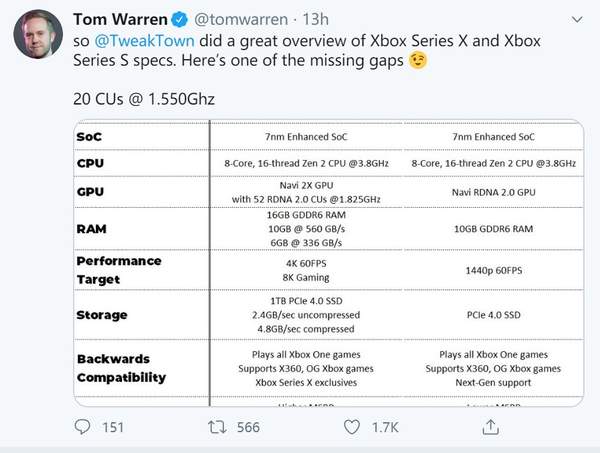The width and height of the screenshot is (600, 453).
Task: Like the tweet with the heart icon
Action: point(352,427)
